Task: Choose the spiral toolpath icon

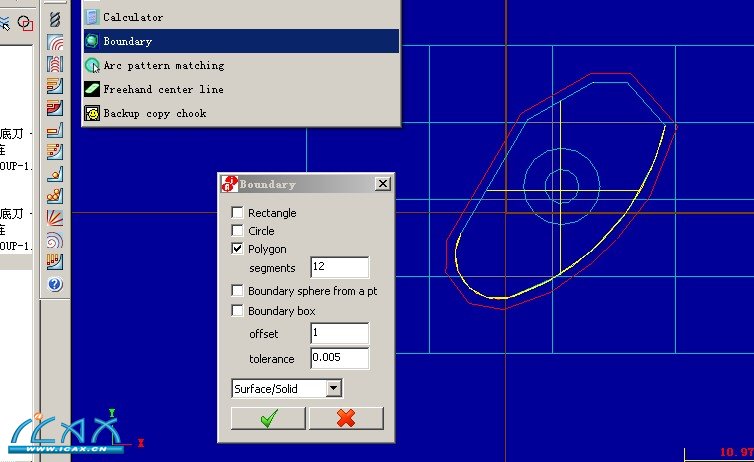Action: pyautogui.click(x=55, y=240)
